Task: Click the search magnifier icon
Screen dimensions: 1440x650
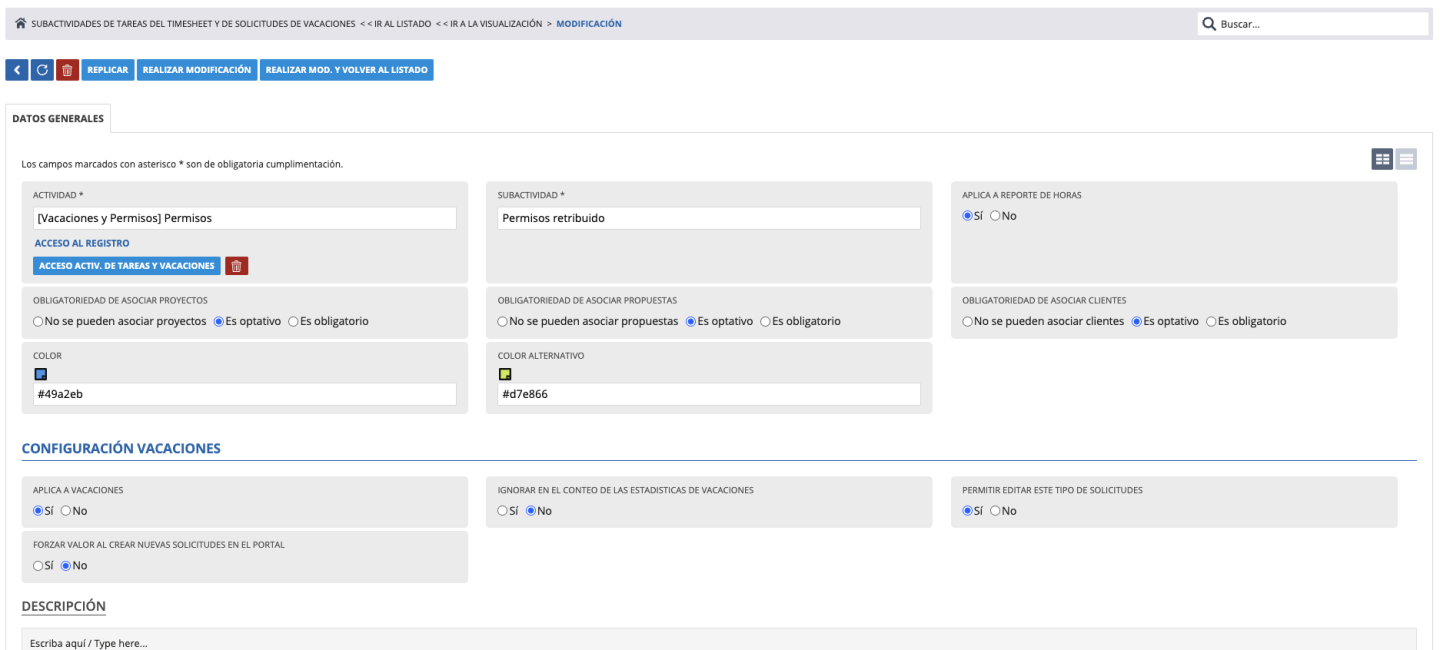Action: point(1208,24)
